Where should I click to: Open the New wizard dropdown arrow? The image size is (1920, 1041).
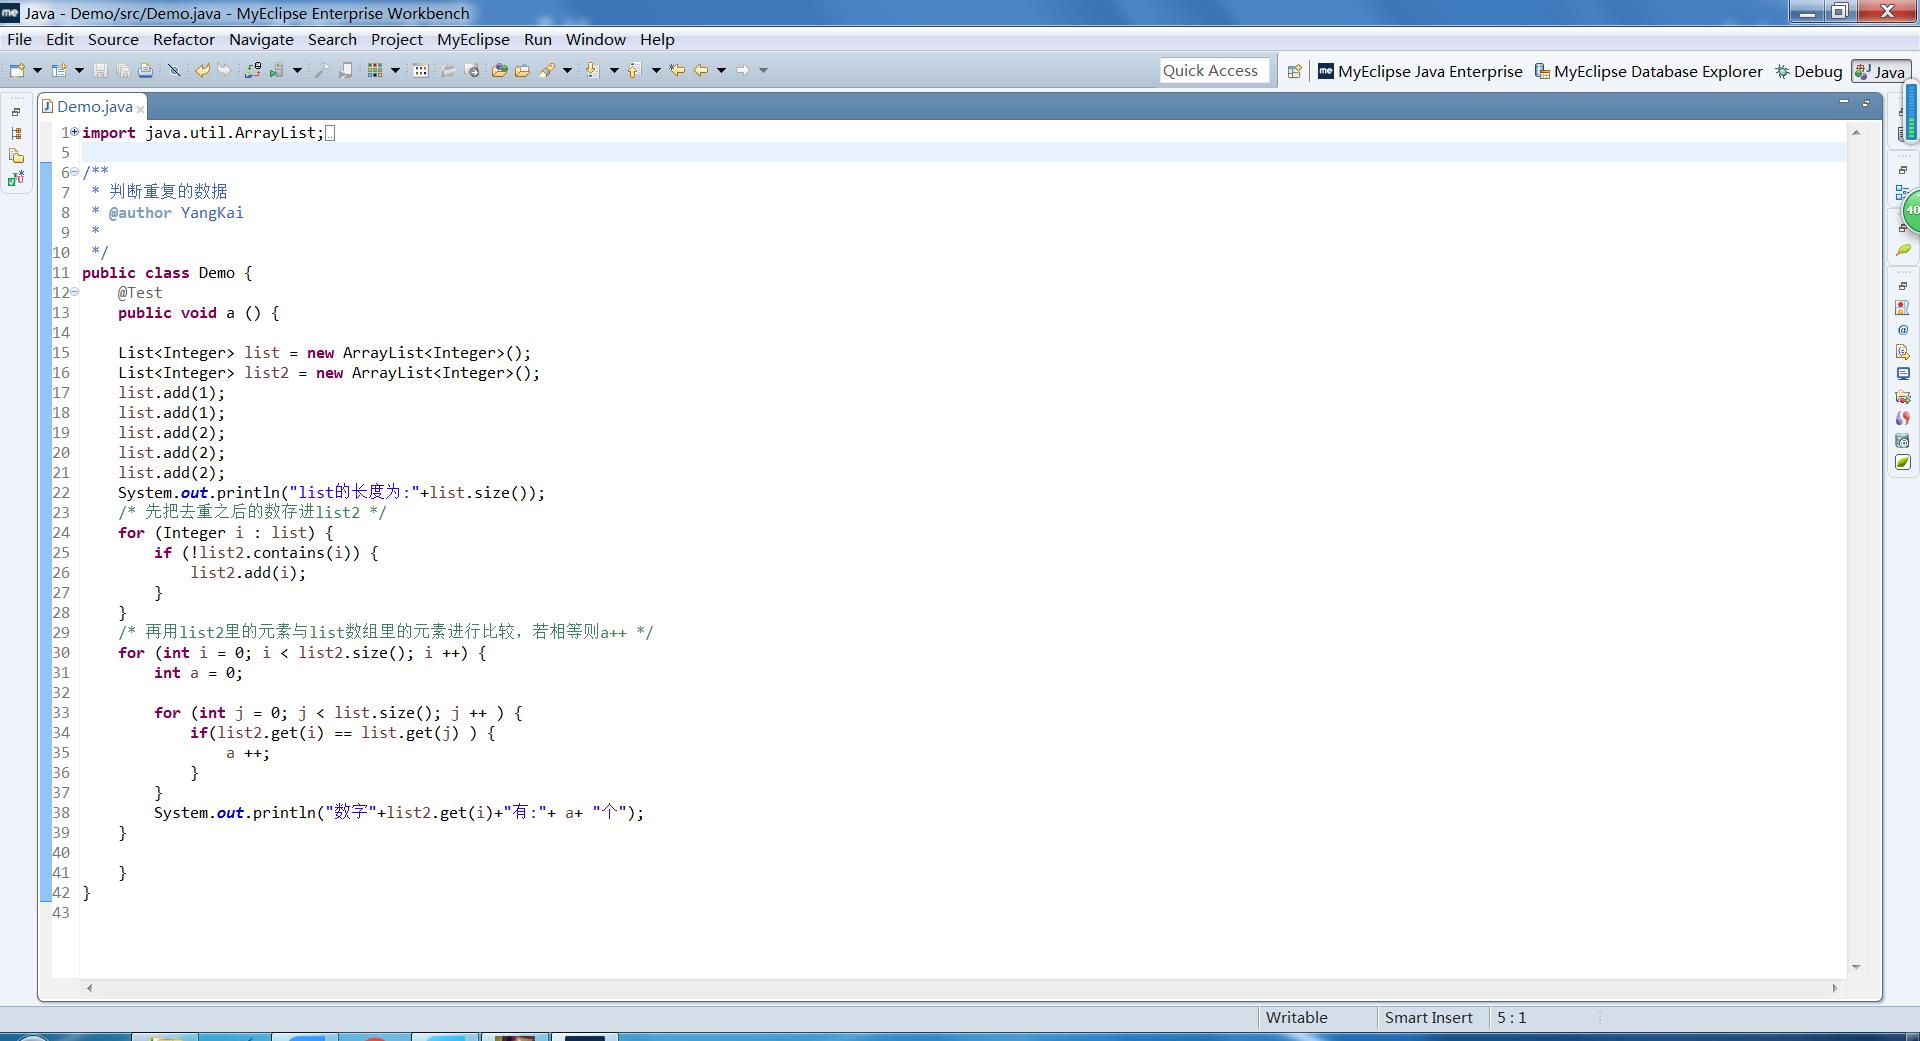[37, 70]
